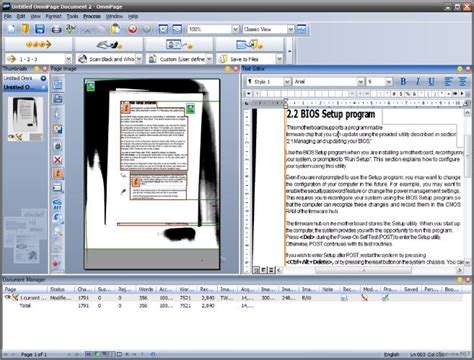
Task: Click the Start workflow arrows button
Action: coord(38,44)
